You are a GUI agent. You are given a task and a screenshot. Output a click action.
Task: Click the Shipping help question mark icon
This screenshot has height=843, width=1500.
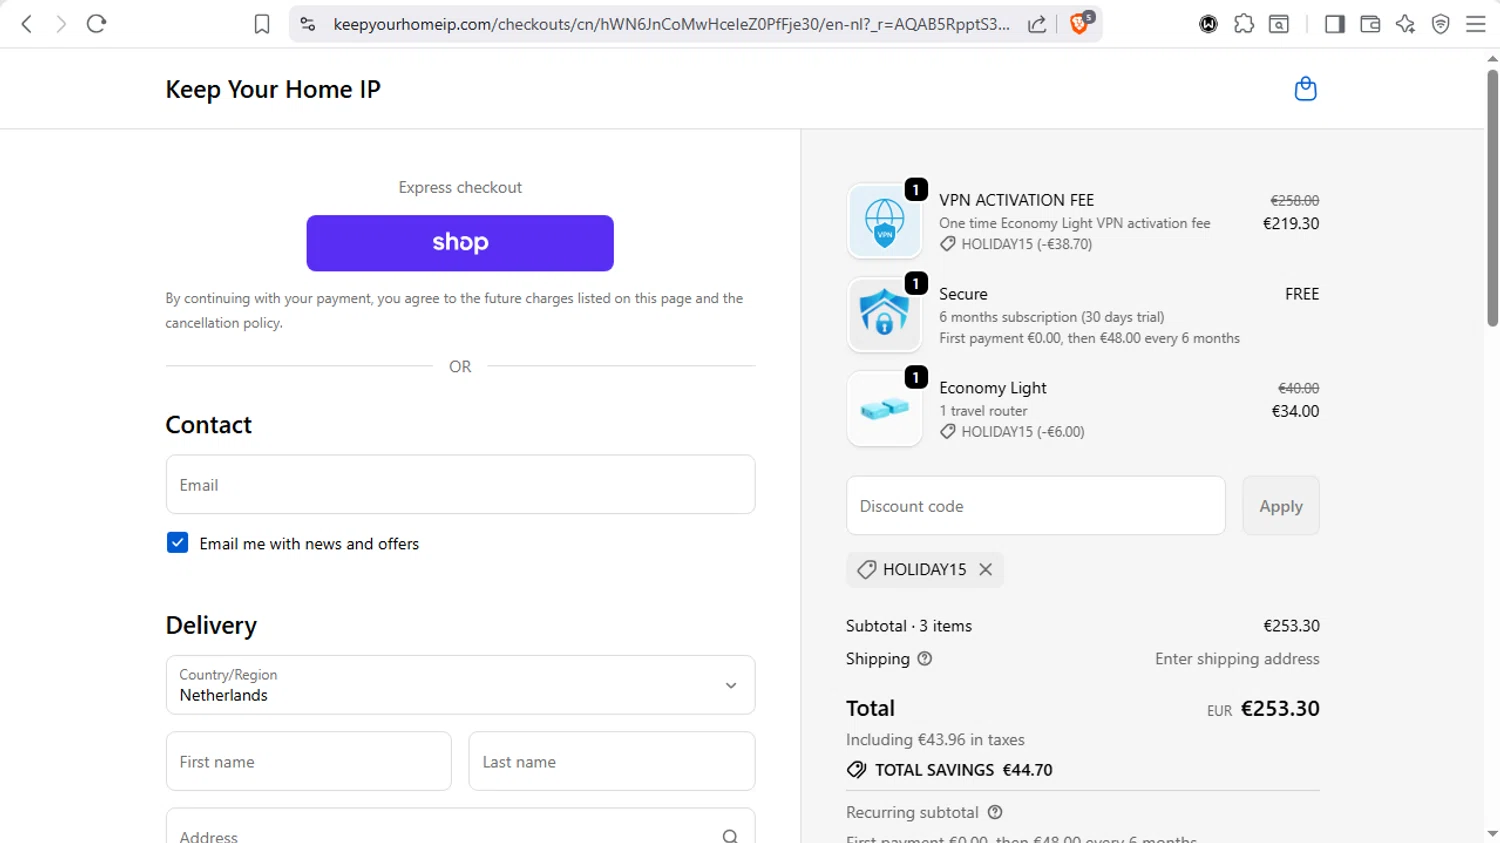[925, 659]
